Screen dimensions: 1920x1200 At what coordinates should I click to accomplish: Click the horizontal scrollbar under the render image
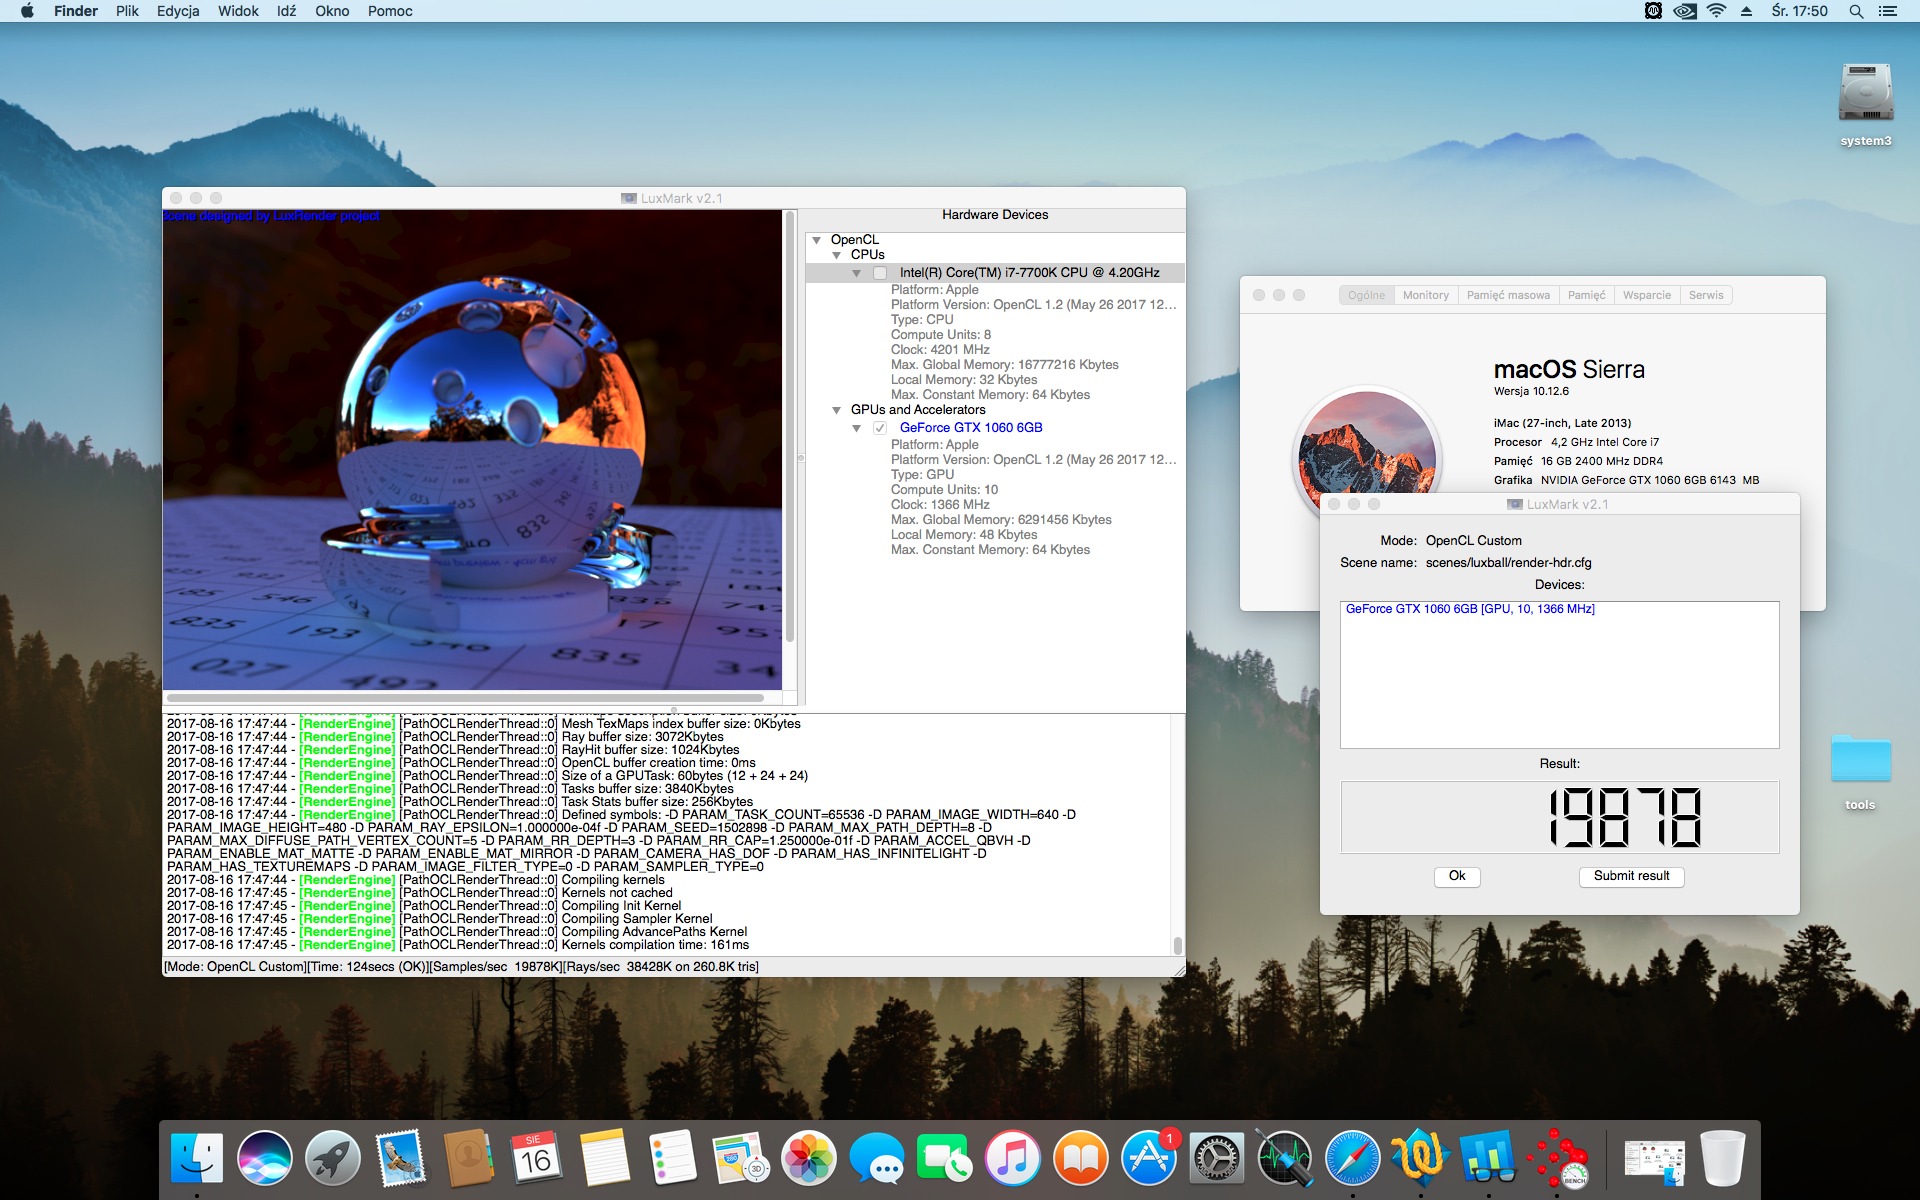(466, 698)
